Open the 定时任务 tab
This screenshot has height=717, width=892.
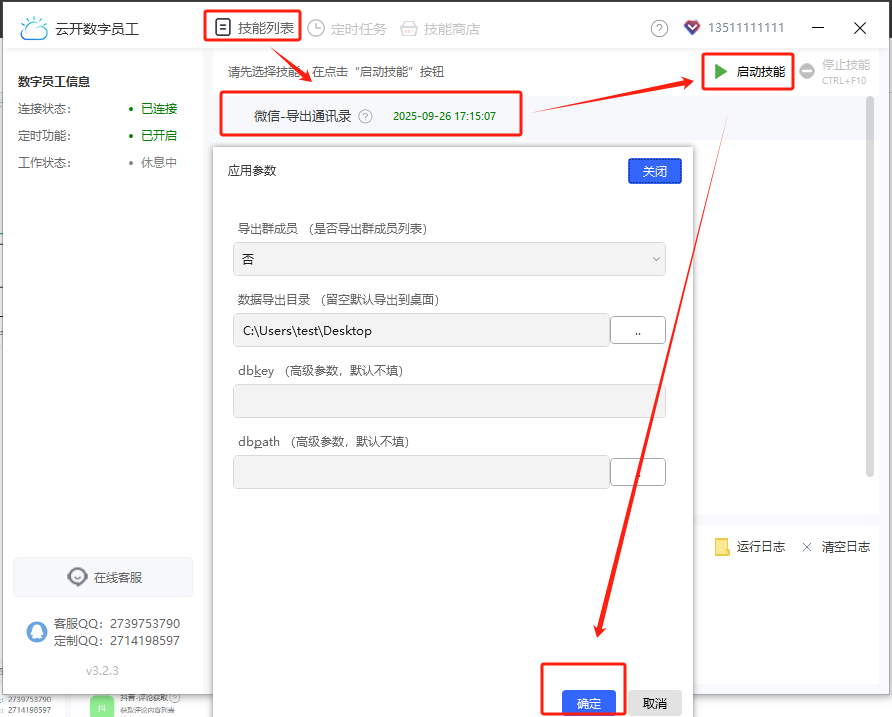coord(347,29)
